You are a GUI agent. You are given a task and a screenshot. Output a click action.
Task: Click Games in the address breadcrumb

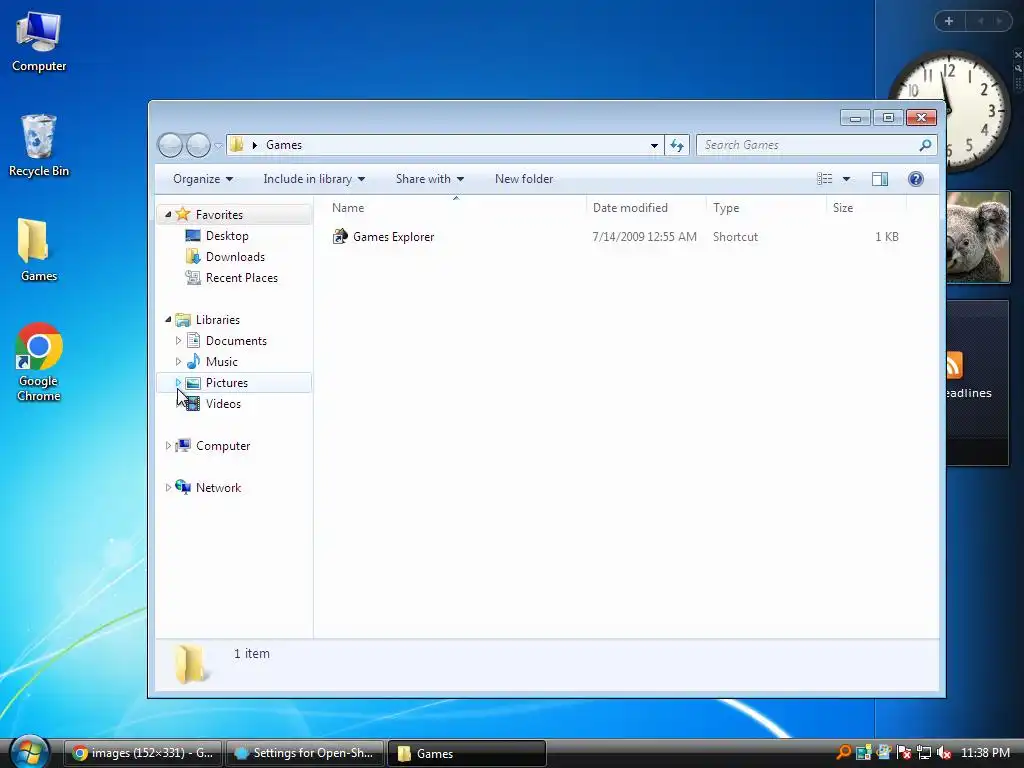point(283,145)
